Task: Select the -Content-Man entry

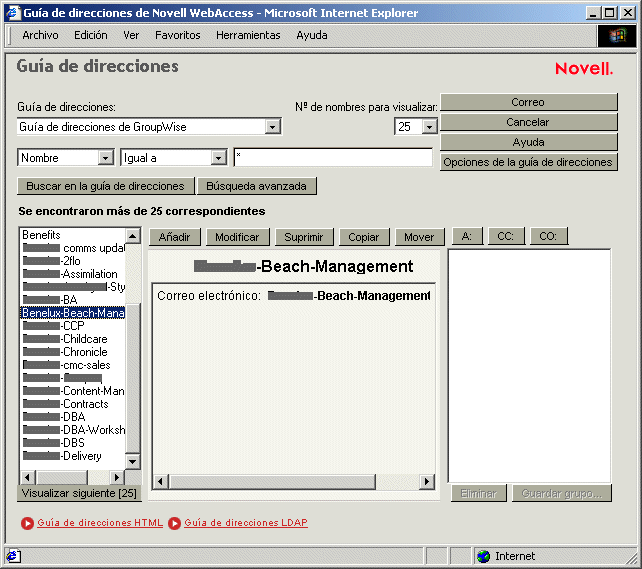Action: pos(72,391)
